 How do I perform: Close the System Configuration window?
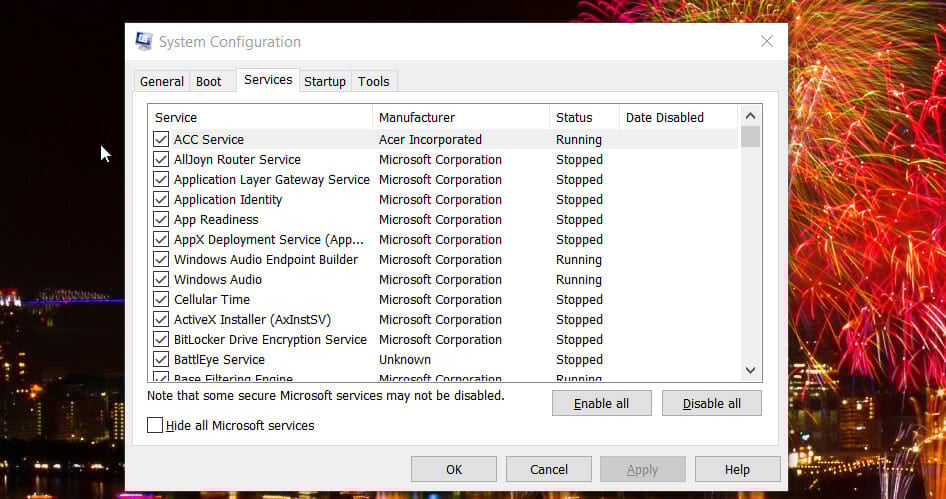(767, 41)
